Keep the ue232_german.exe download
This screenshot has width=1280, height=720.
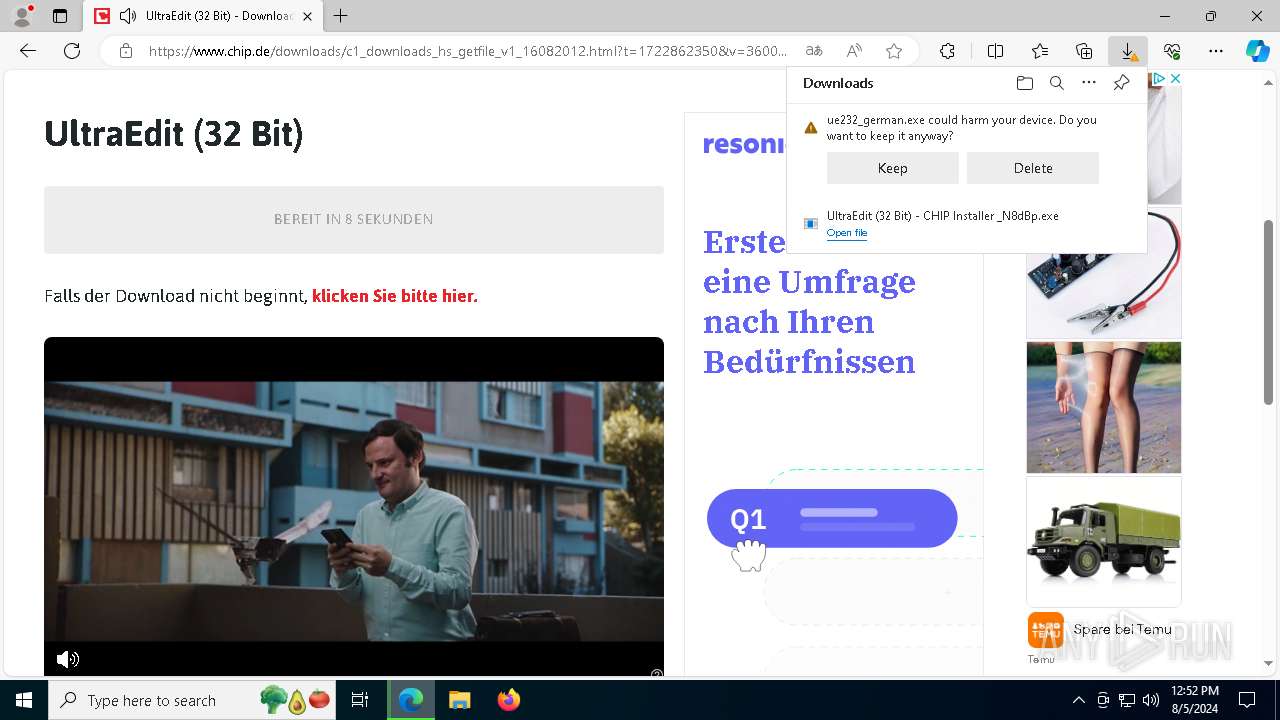(892, 168)
